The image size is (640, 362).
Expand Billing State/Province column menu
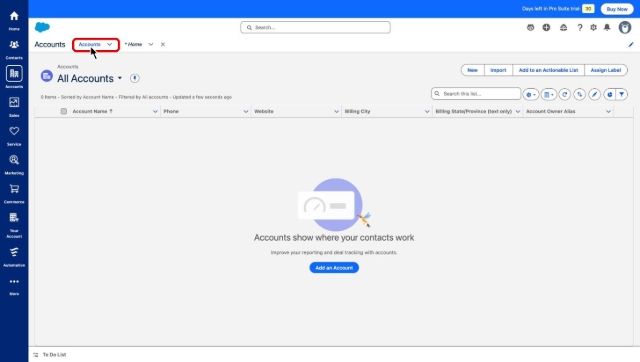pyautogui.click(x=518, y=111)
